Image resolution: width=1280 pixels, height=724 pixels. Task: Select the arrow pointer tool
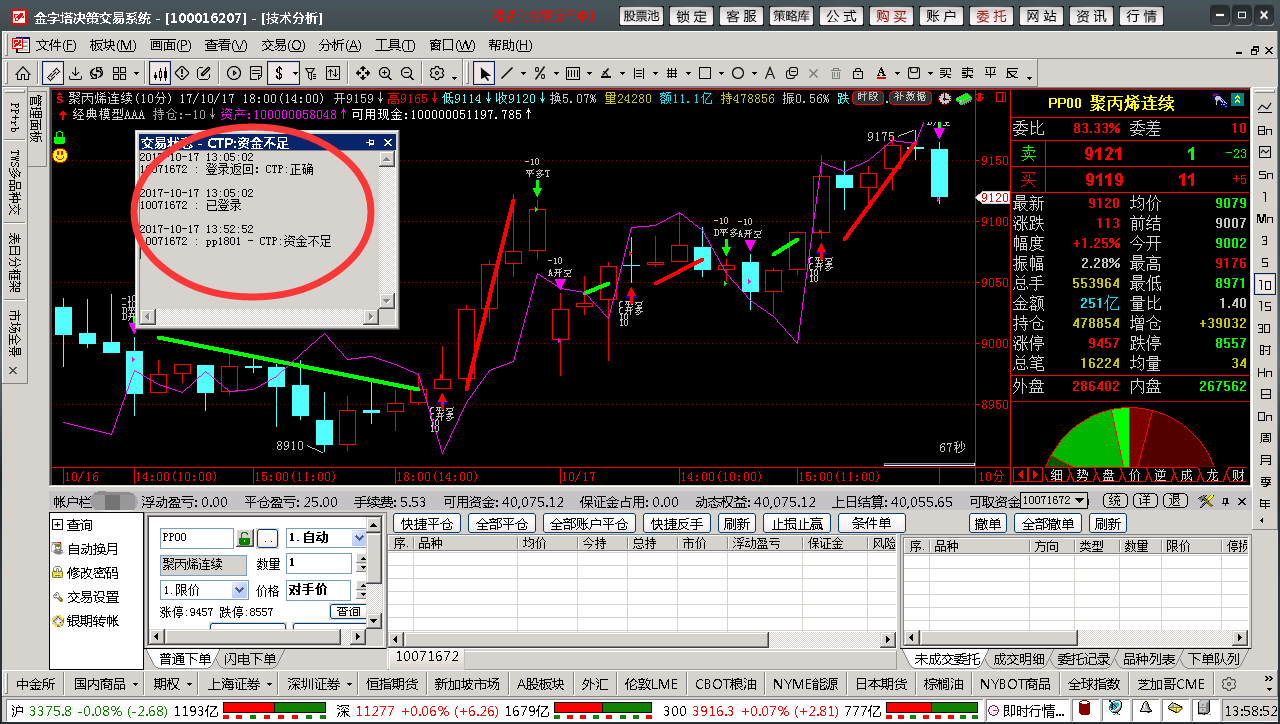tap(485, 73)
